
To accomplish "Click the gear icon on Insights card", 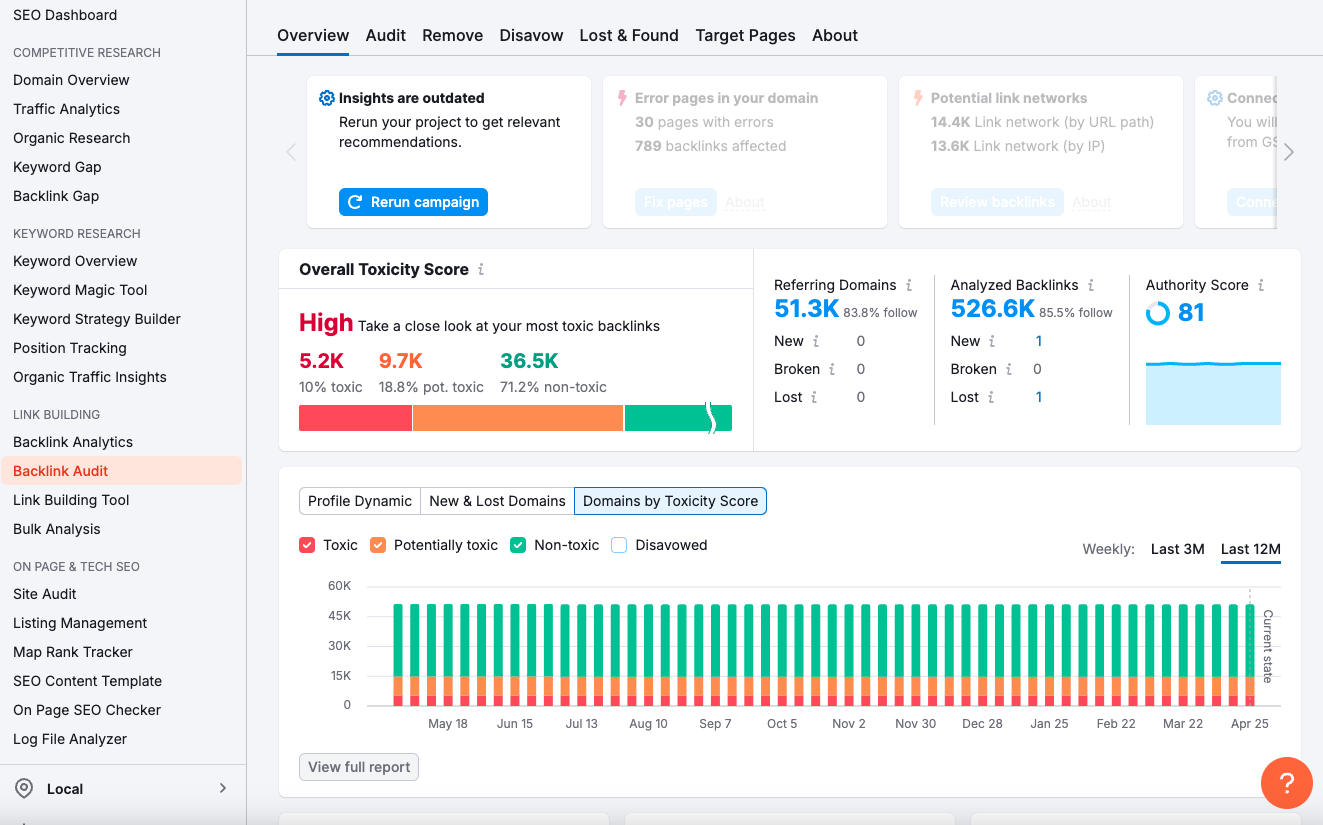I will 326,97.
